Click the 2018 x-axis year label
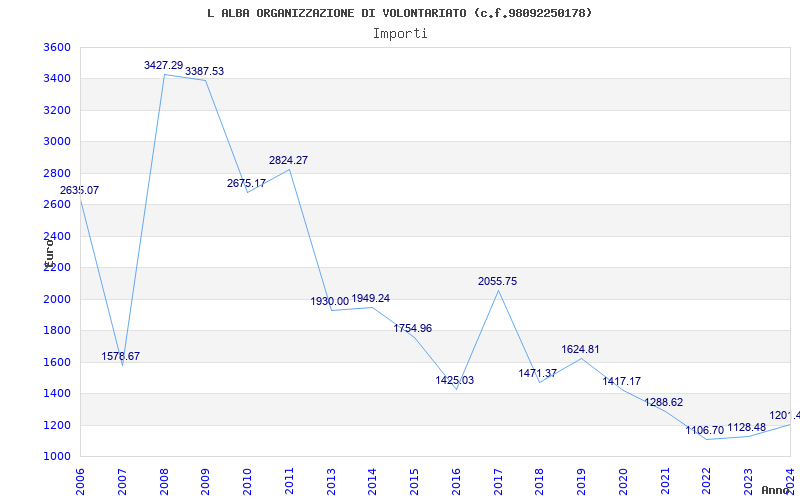This screenshot has height=500, width=800. 540,482
